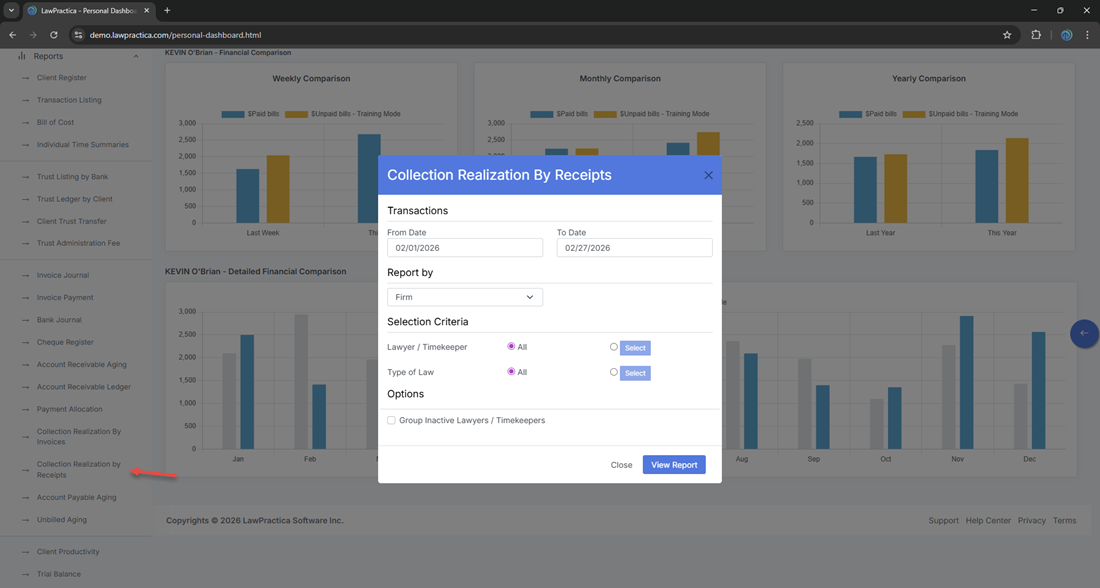
Task: Open the Report by 'Firm' dropdown
Action: tap(465, 297)
